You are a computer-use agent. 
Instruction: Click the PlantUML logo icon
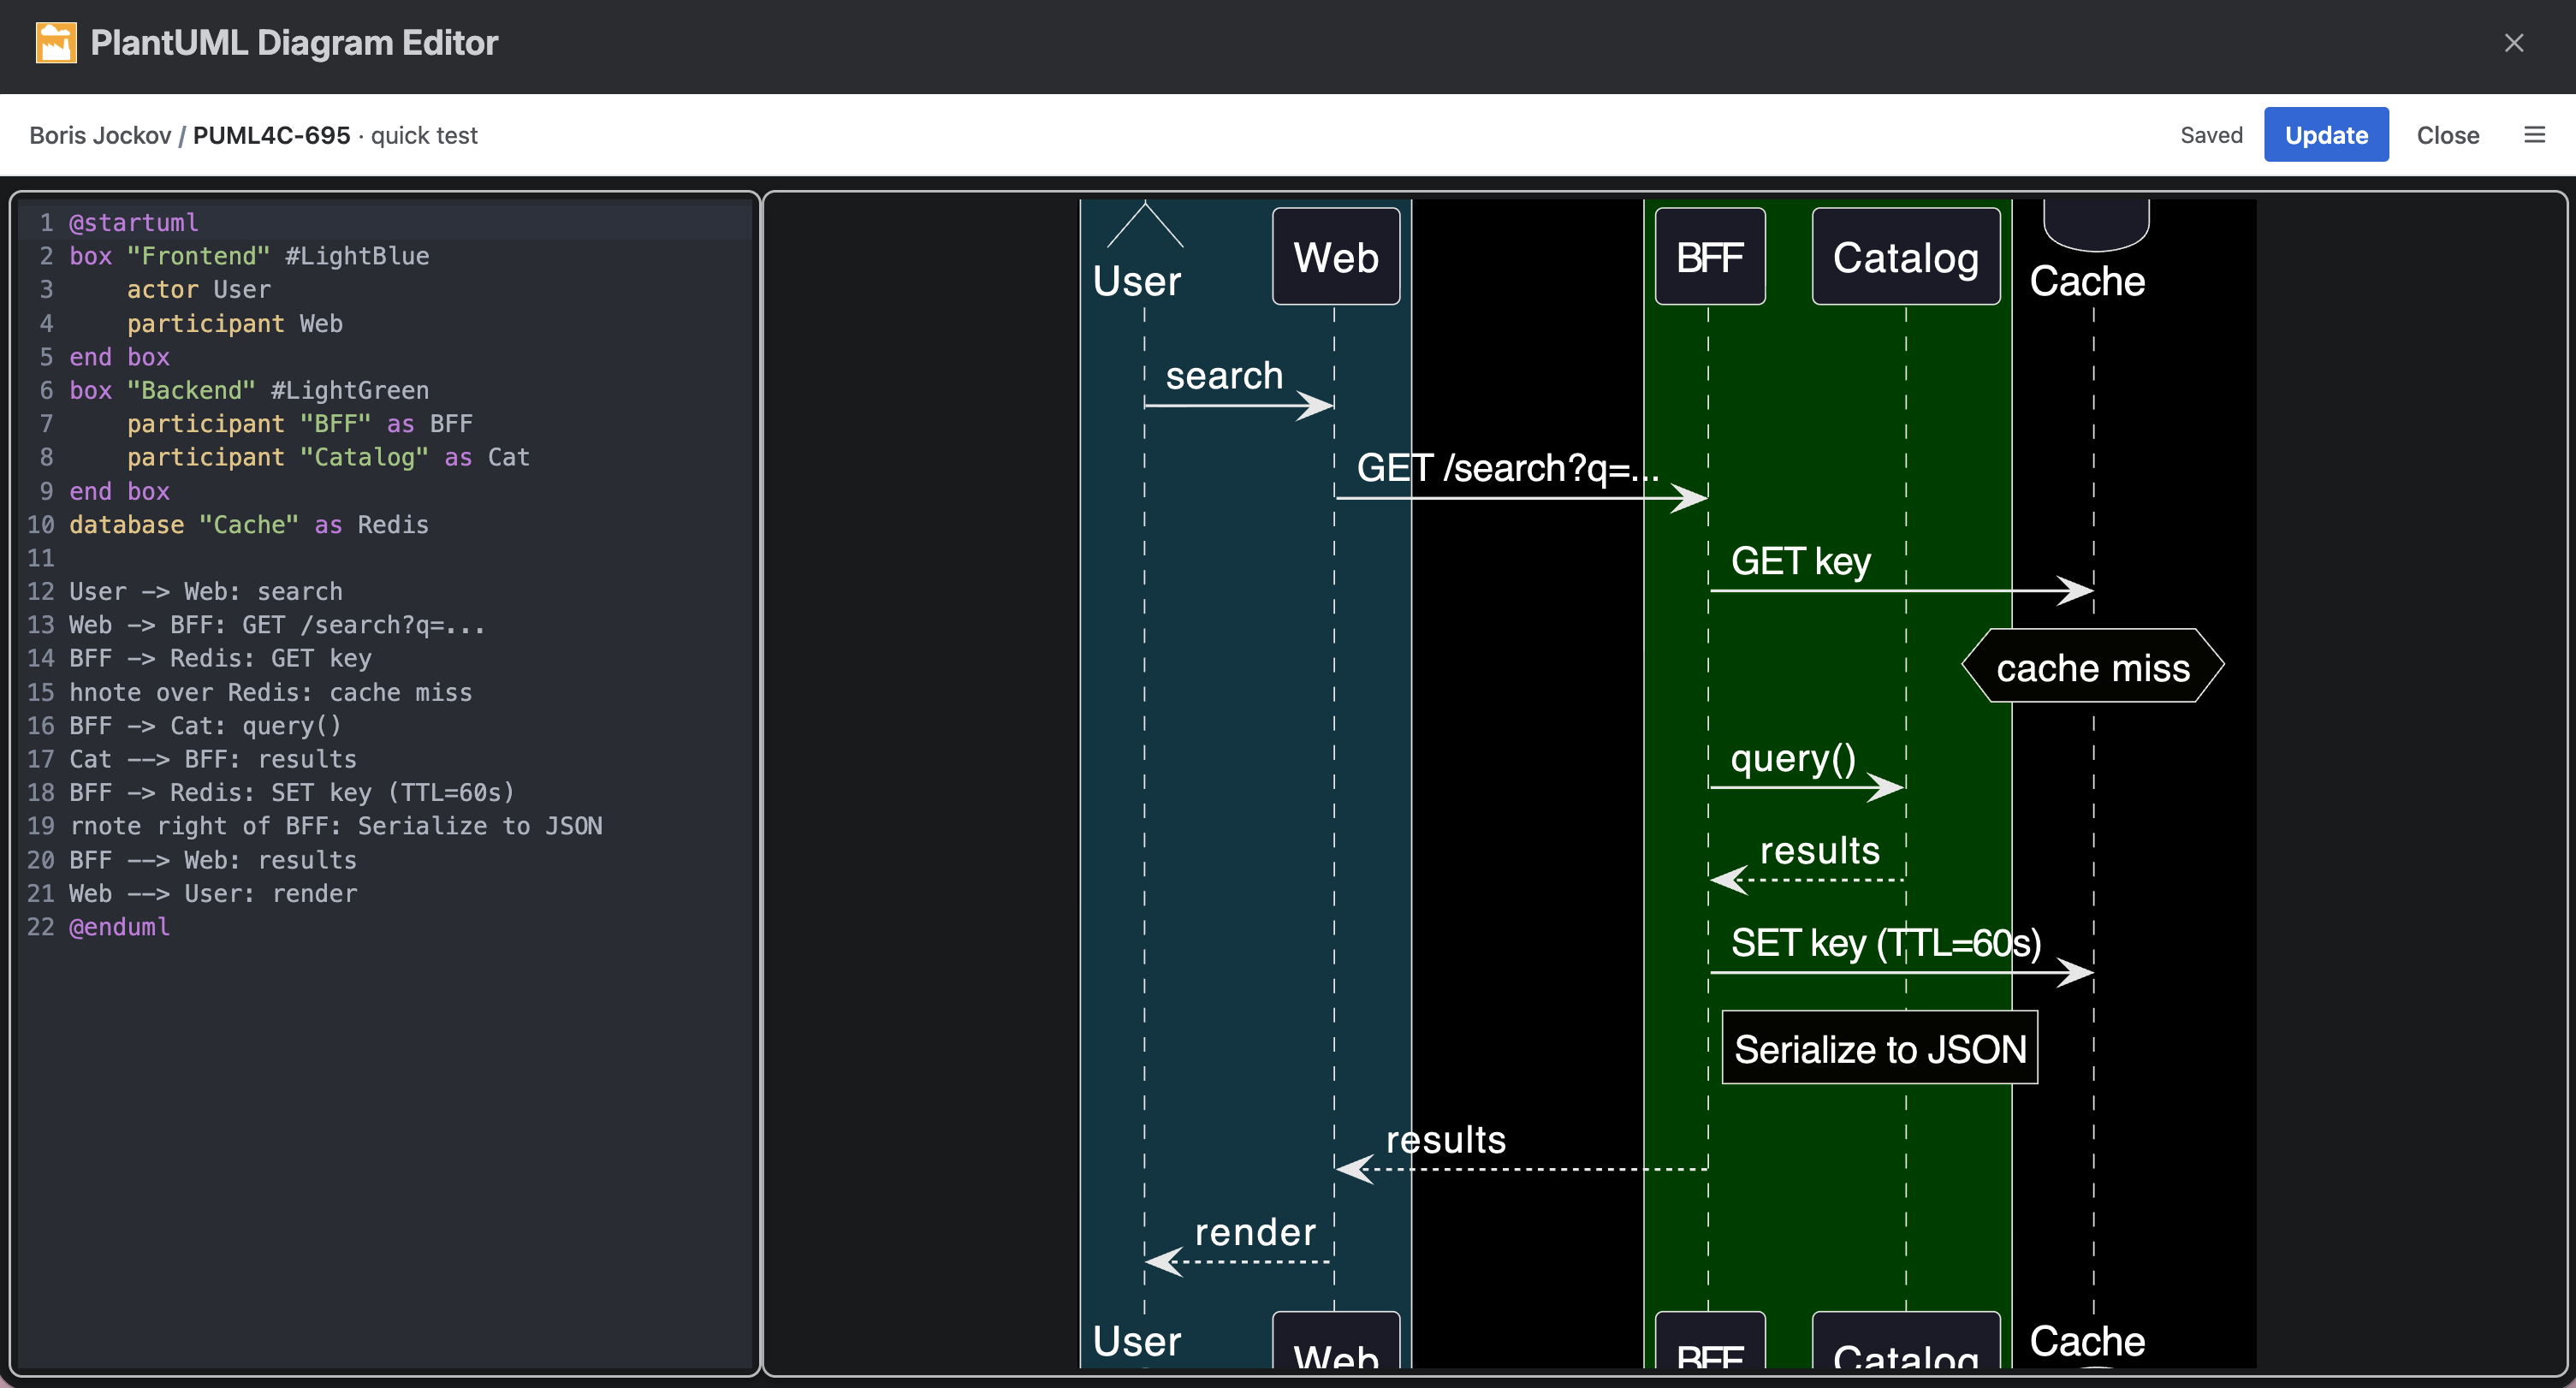pos(56,43)
